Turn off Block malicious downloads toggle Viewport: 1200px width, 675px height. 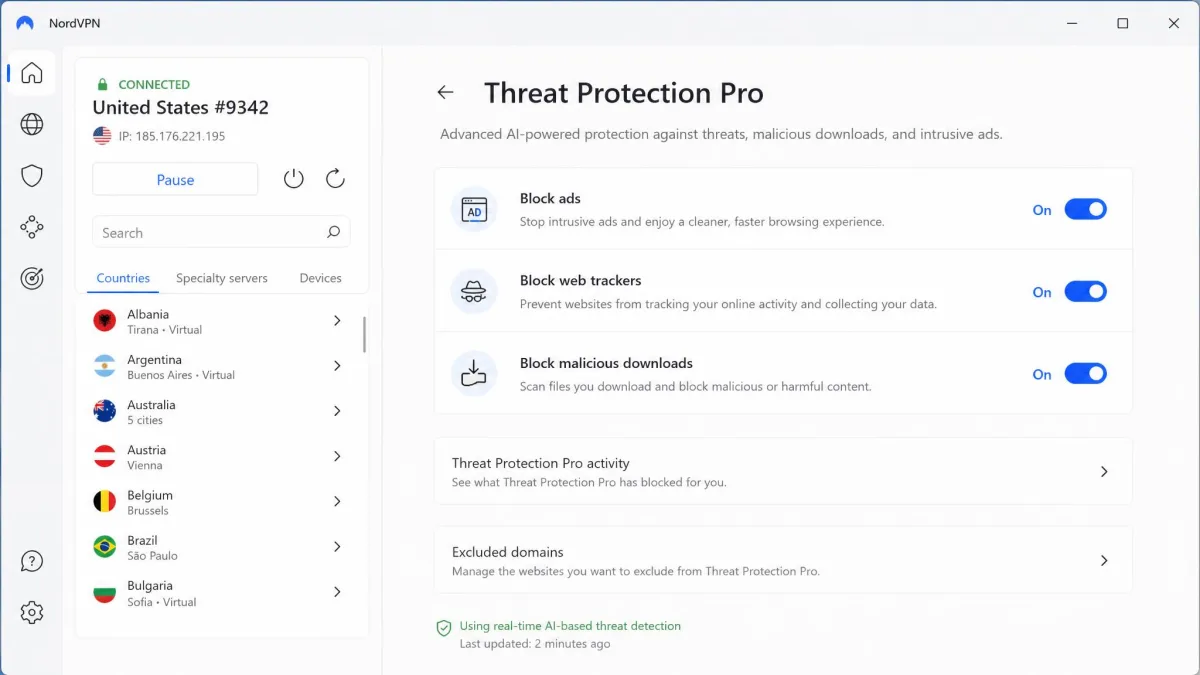(x=1085, y=373)
